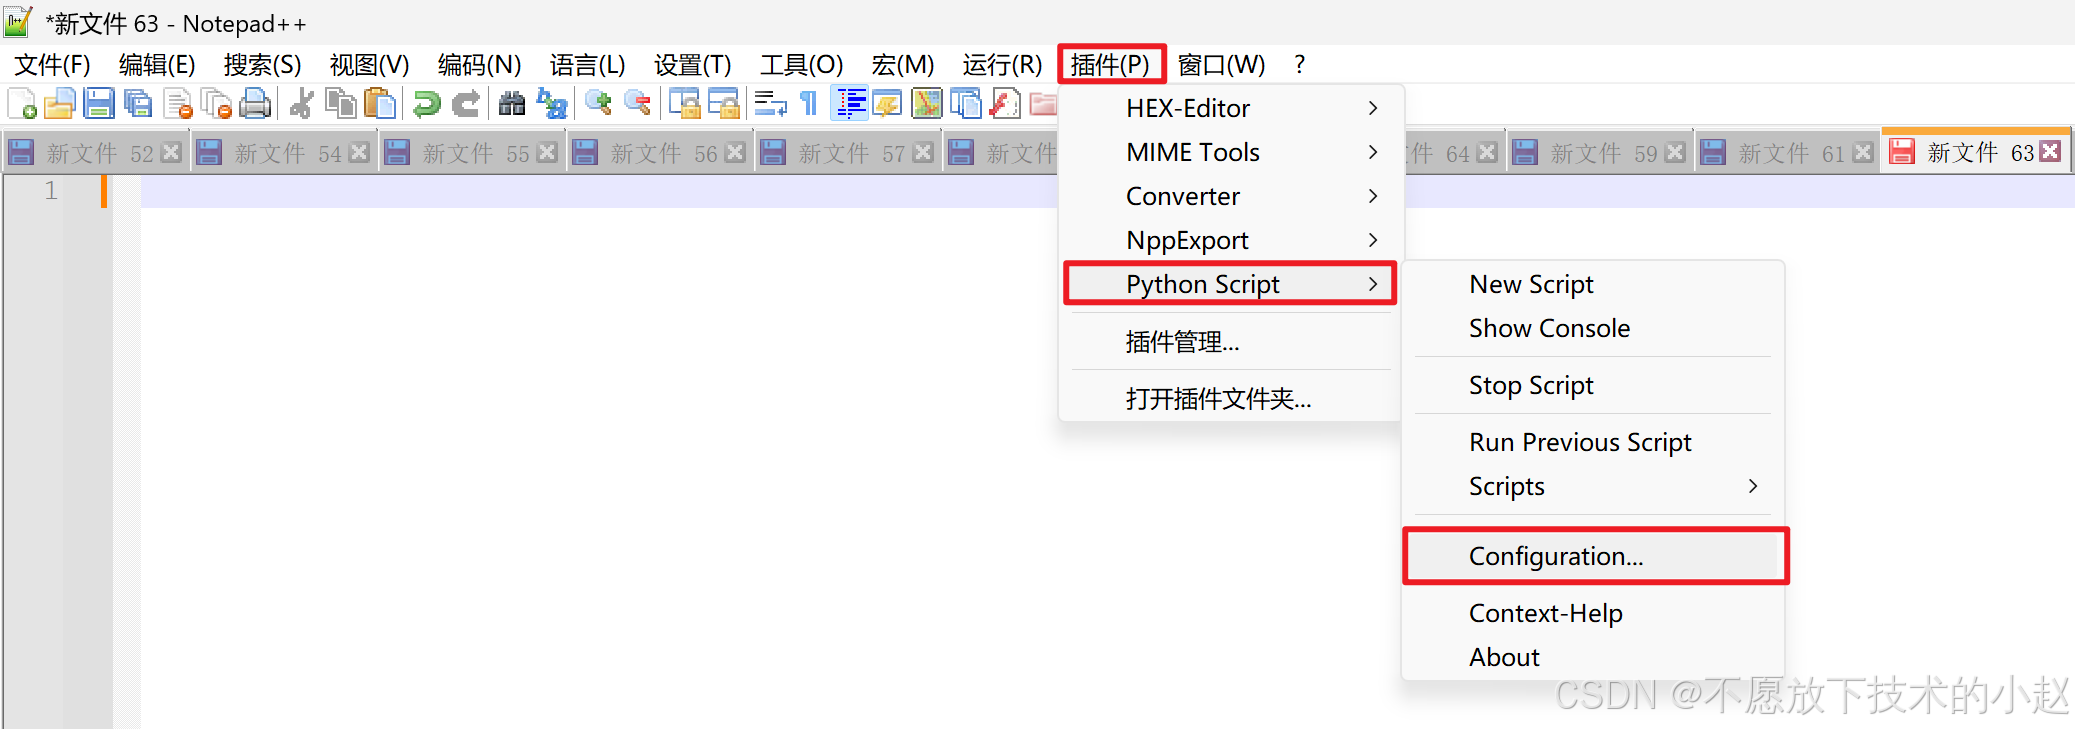
Task: Save the current file with the floppy icon
Action: coord(99,104)
